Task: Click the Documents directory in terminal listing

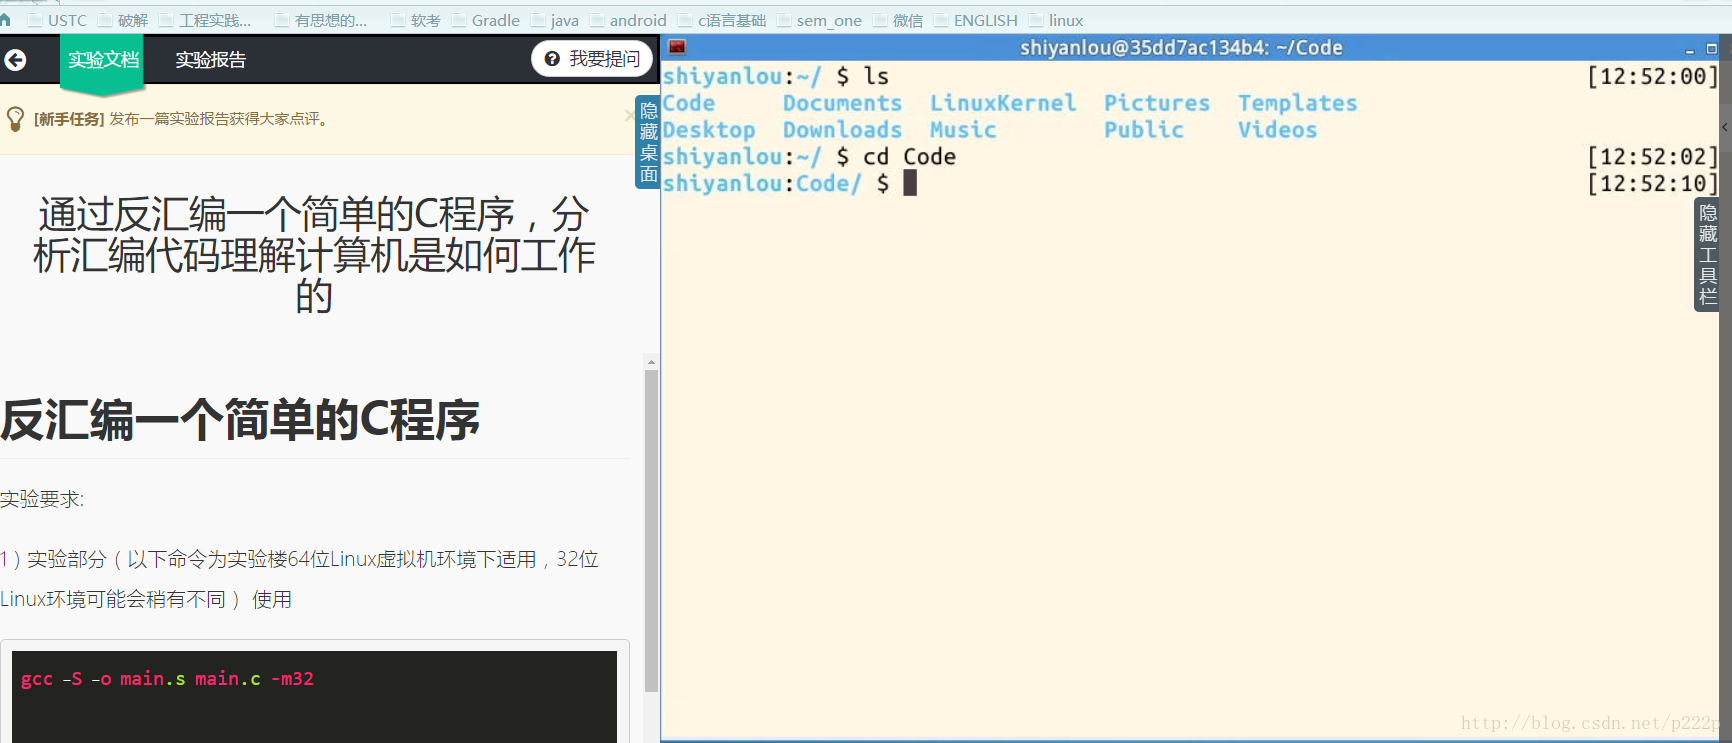Action: tap(842, 103)
